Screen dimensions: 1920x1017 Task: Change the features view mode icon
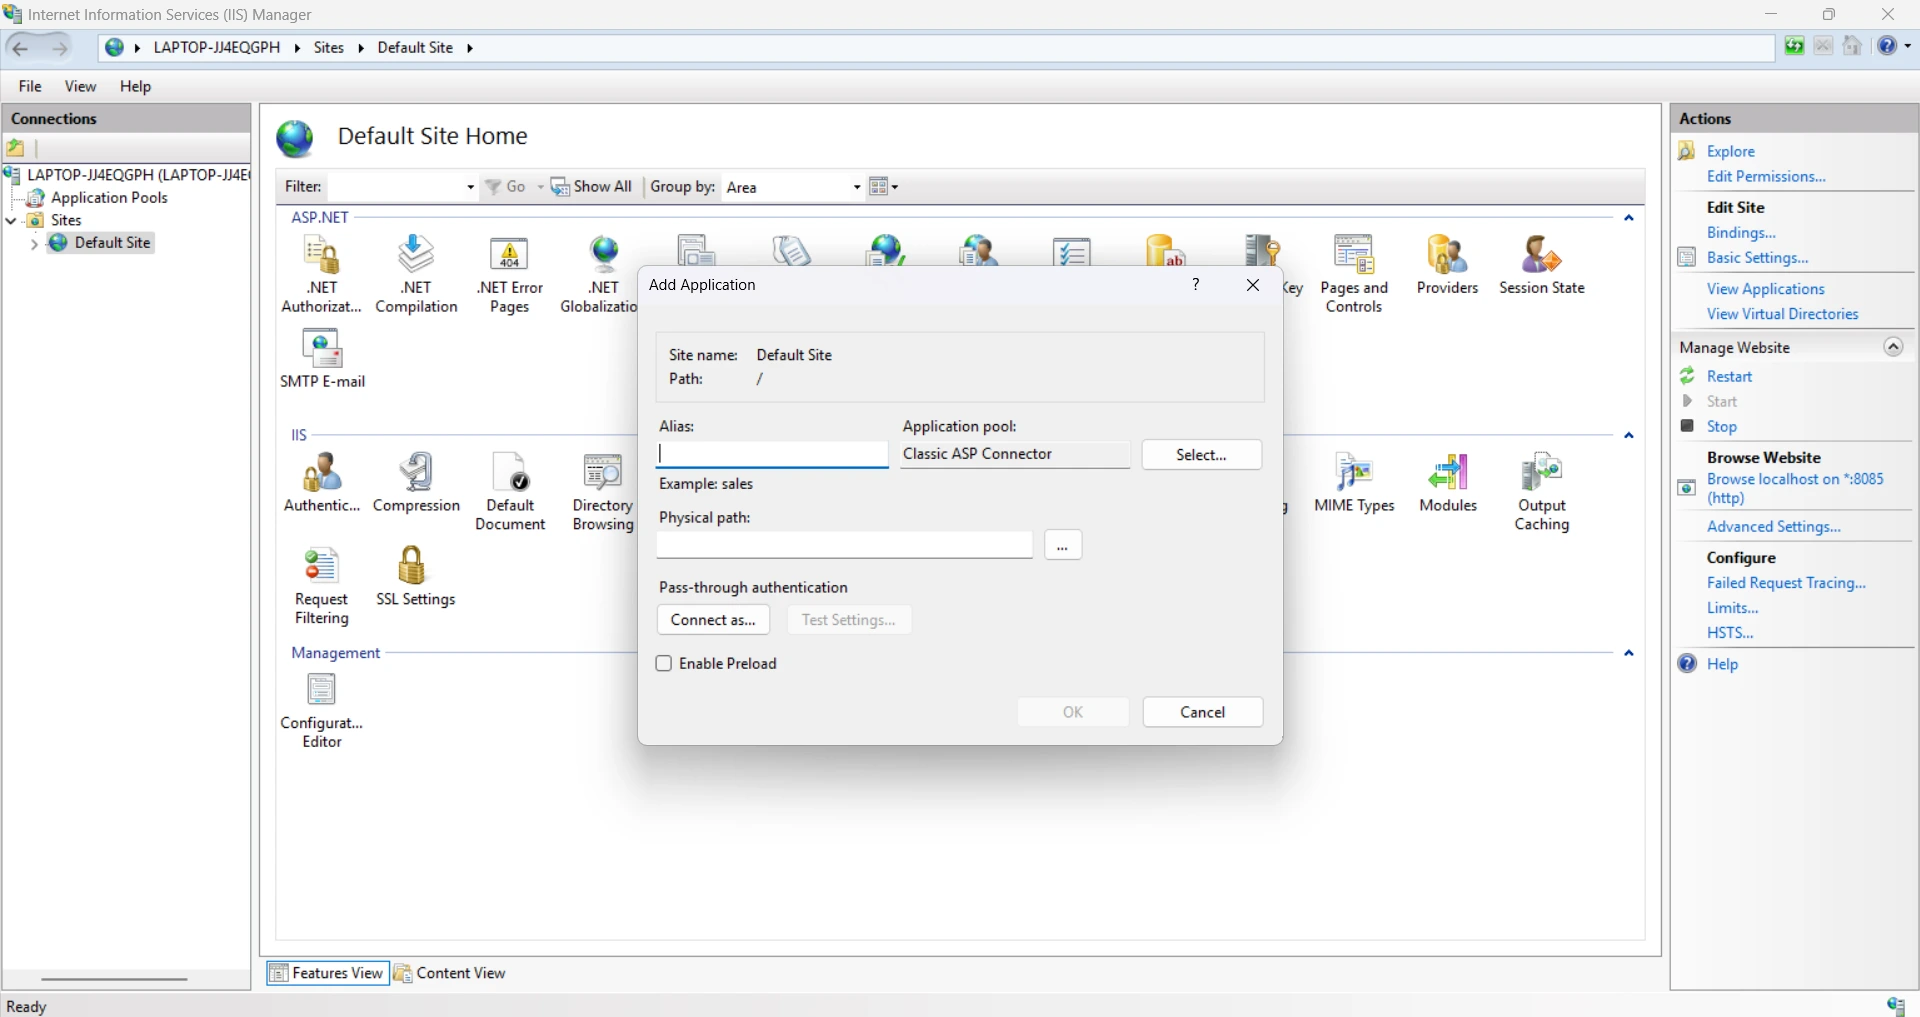879,187
